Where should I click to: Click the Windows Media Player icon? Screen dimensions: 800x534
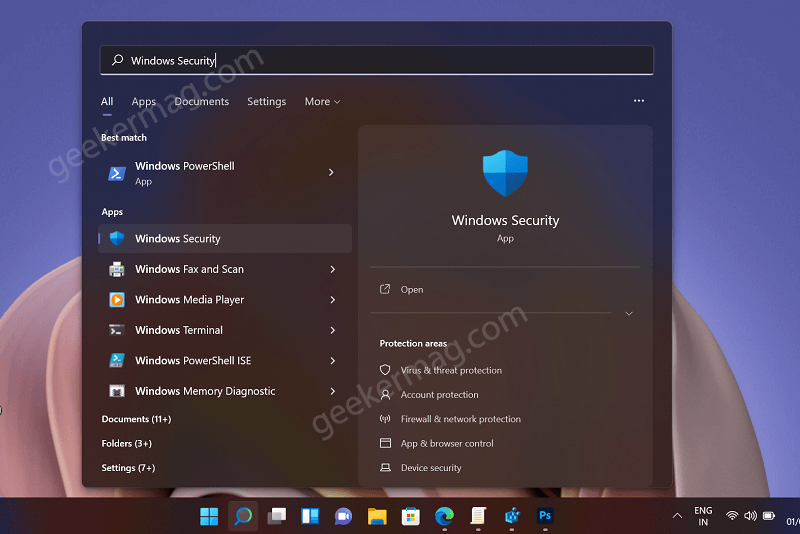[117, 299]
